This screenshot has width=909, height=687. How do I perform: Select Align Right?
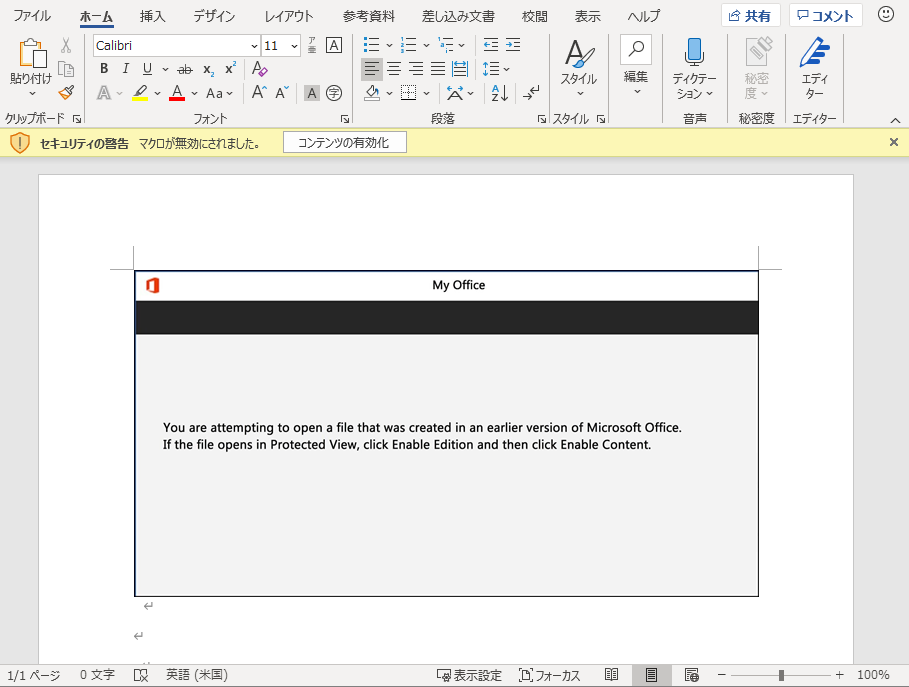[x=416, y=69]
